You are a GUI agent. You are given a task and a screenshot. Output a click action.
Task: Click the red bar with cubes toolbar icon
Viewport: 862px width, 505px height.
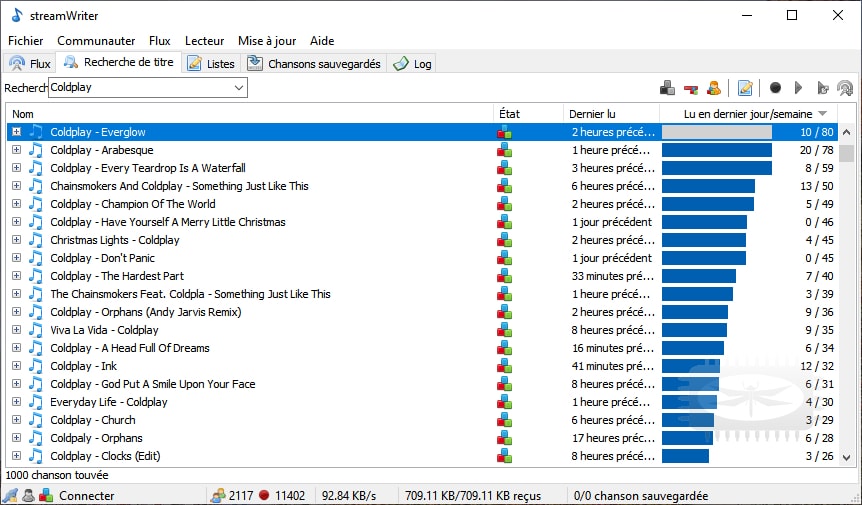coord(690,88)
